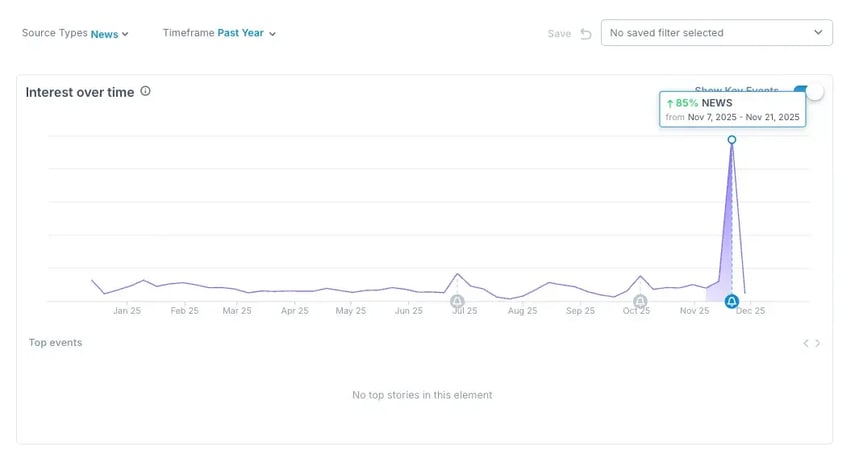Click the undo arrow next to Save
This screenshot has height=463, width=855.
coord(586,34)
